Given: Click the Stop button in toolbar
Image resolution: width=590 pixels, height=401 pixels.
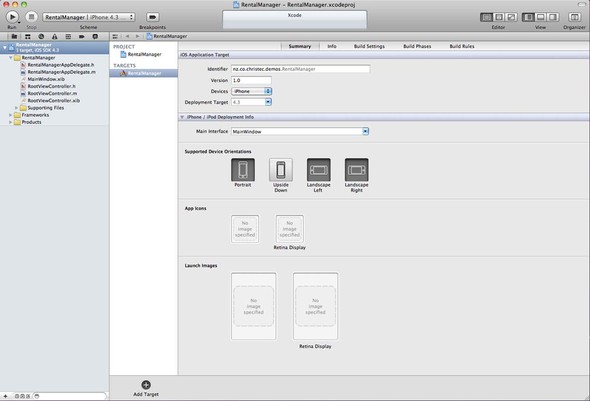Looking at the screenshot, I should click(31, 17).
